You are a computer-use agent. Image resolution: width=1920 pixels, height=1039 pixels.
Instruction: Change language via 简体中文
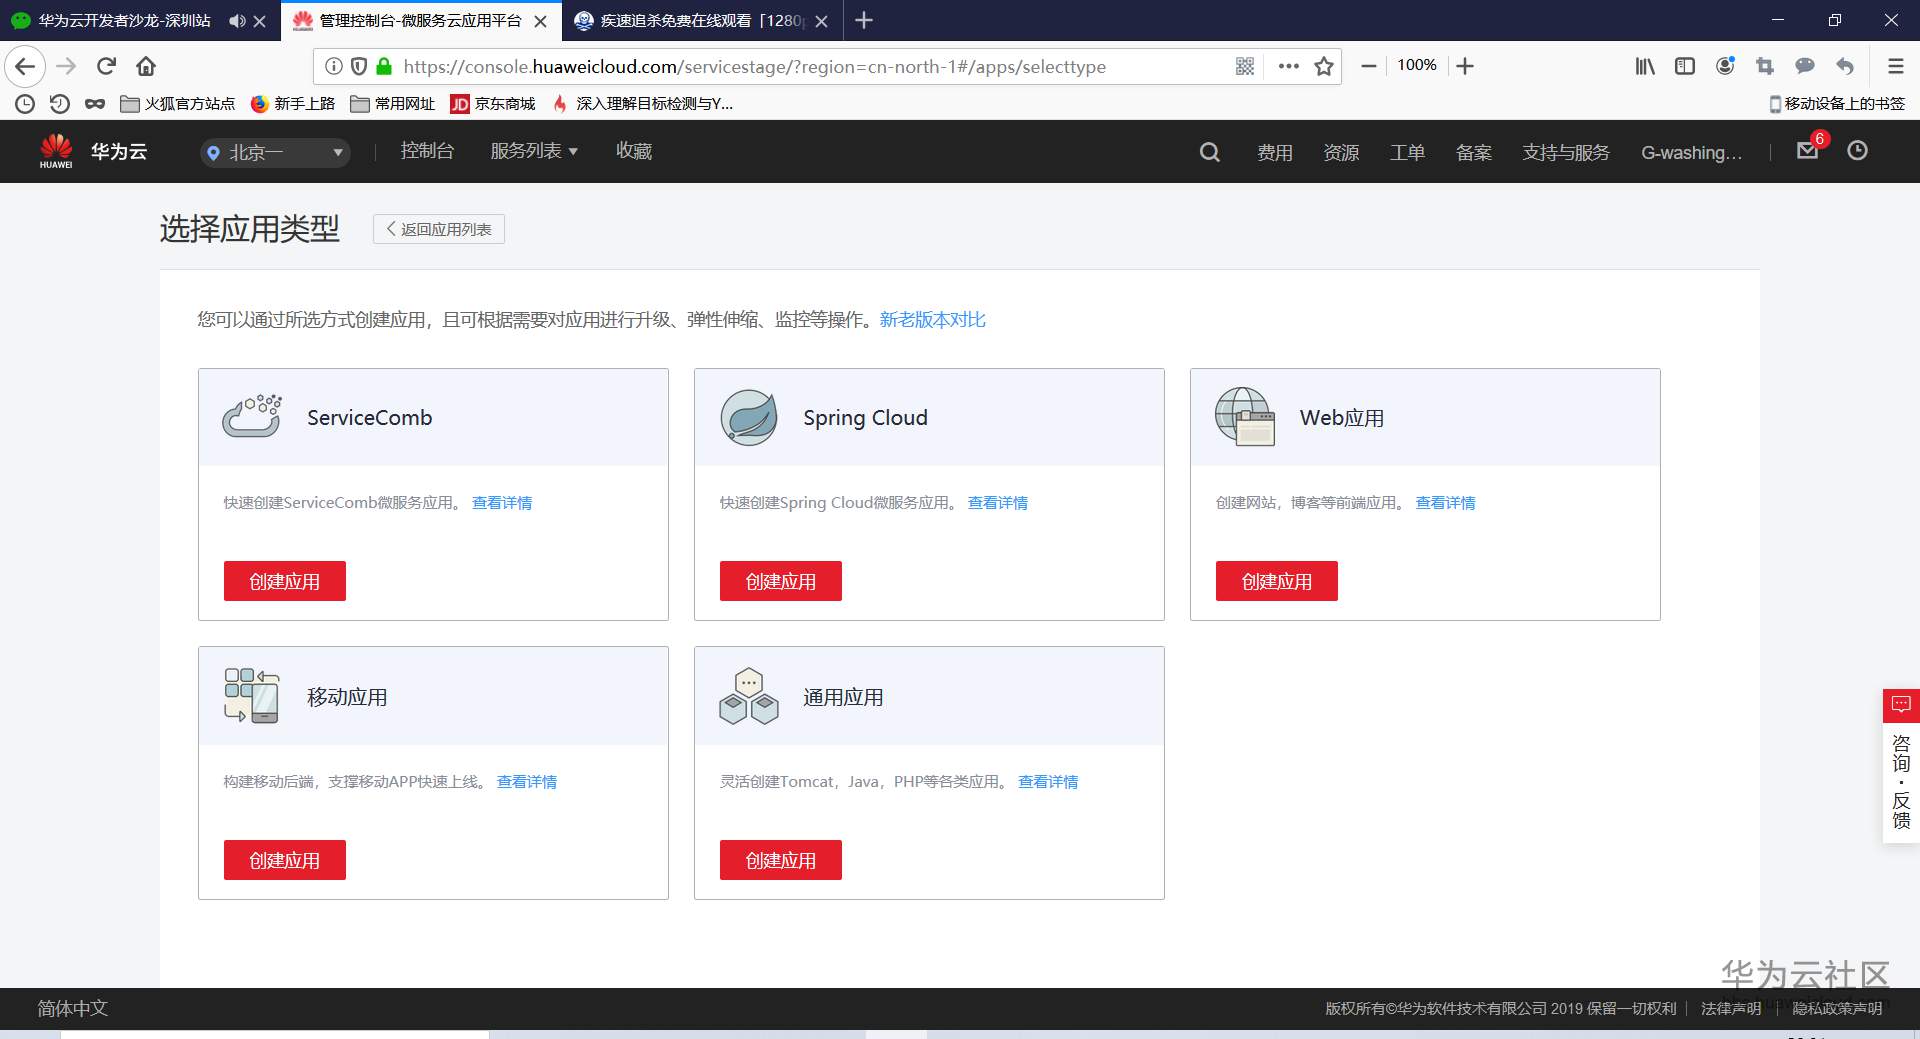click(72, 1008)
